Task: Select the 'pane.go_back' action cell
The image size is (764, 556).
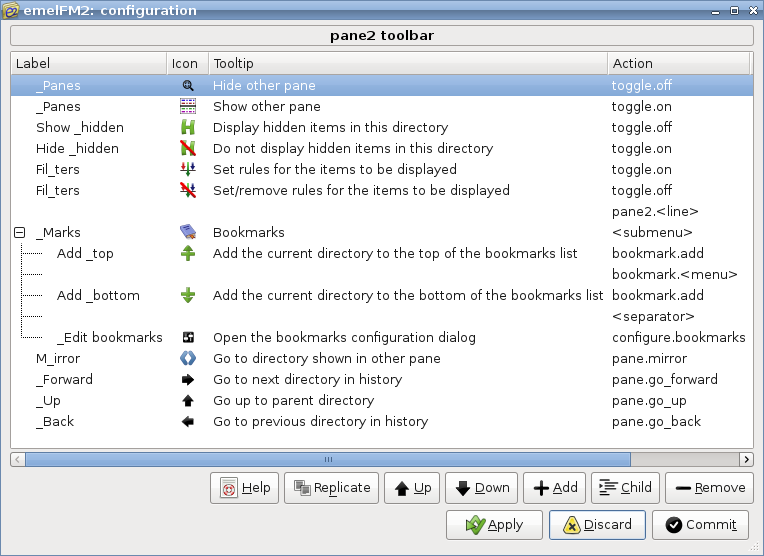Action: pos(656,422)
